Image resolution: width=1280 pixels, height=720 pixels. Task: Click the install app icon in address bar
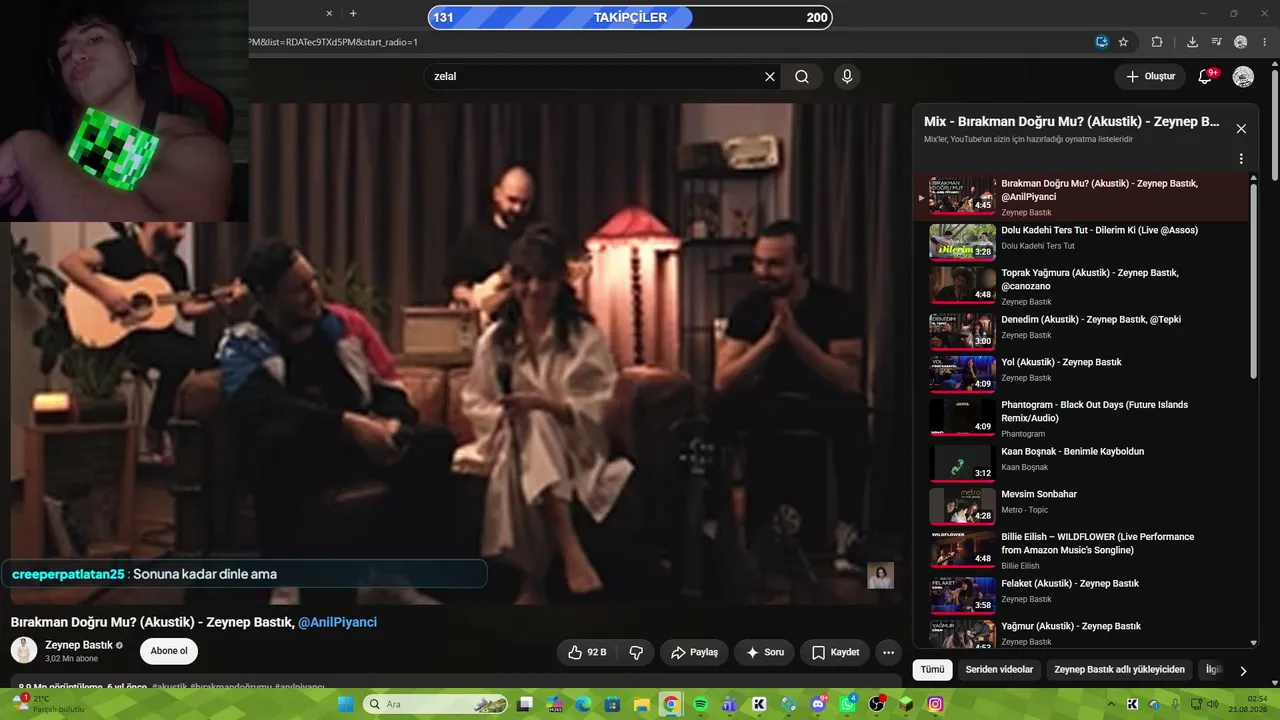(x=1101, y=42)
